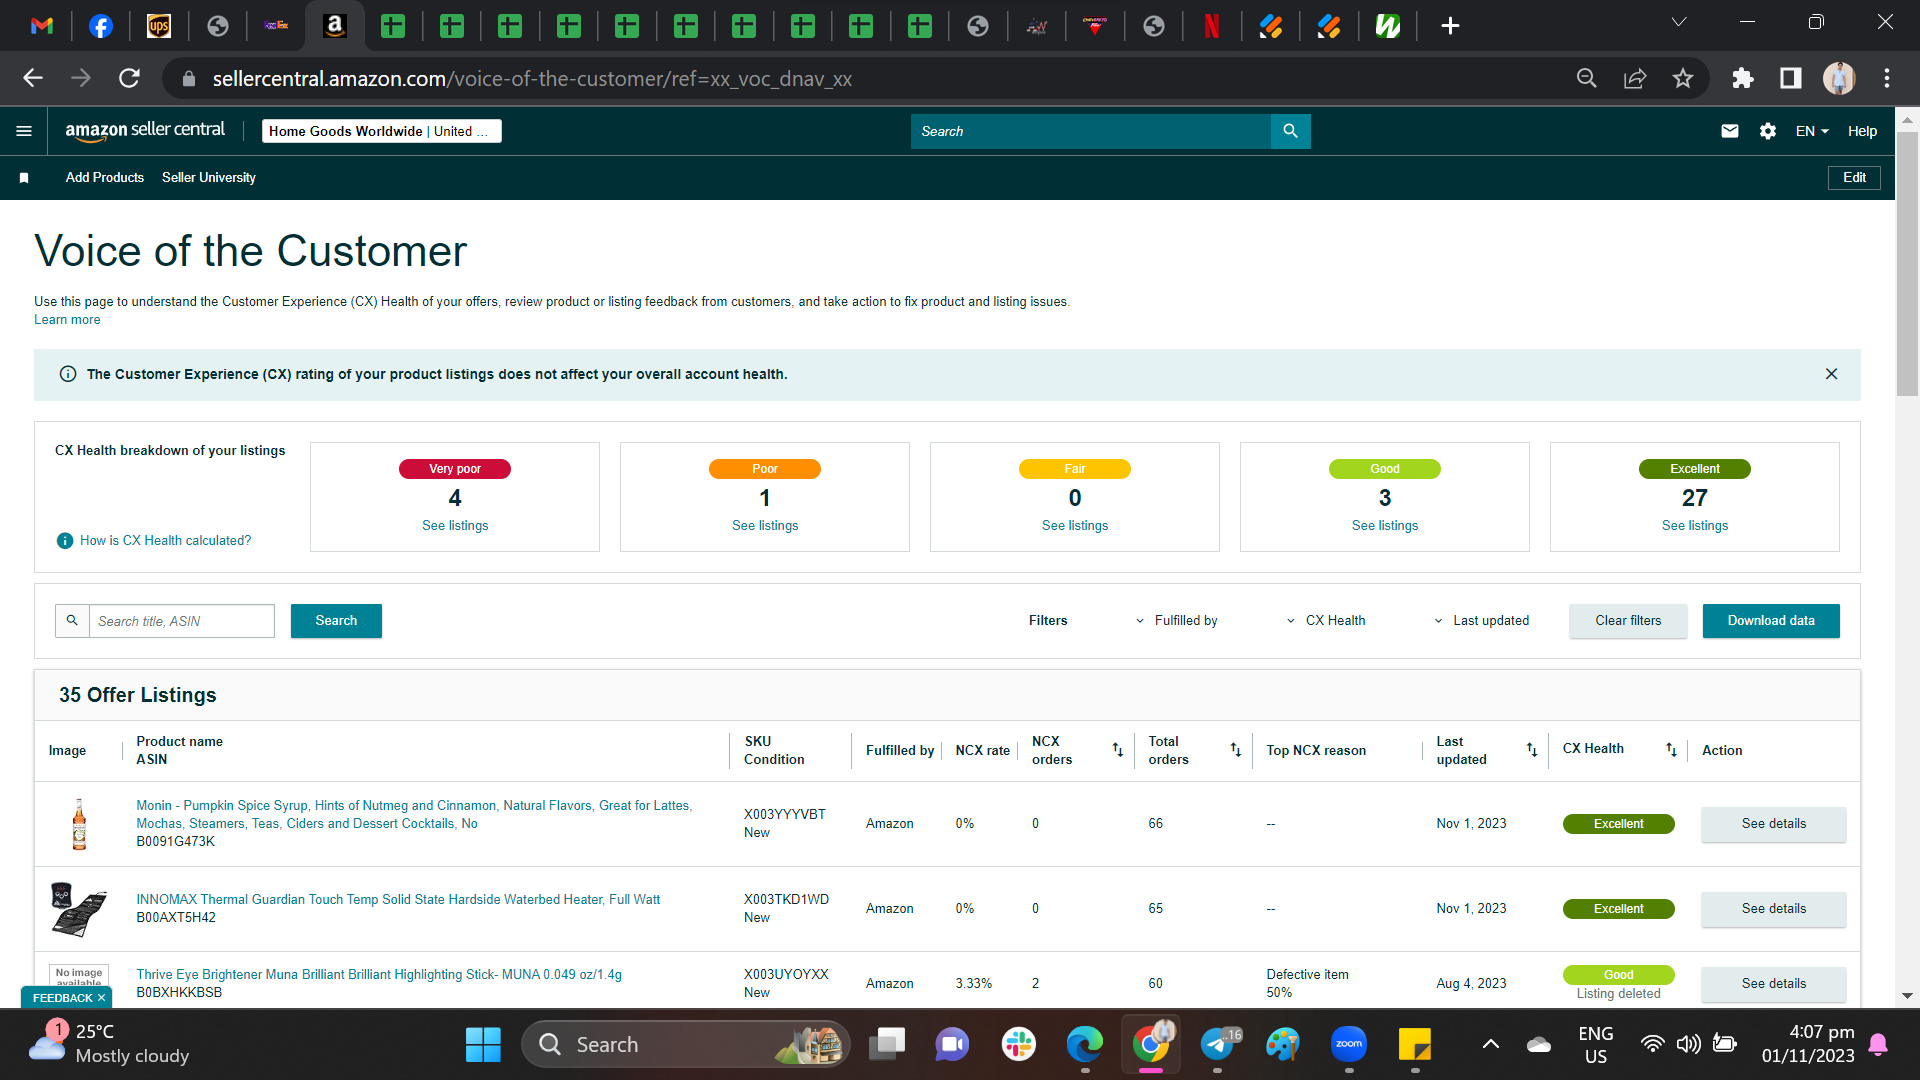The image size is (1920, 1080).
Task: Open the zoom magnifier in the address bar
Action: 1587,78
